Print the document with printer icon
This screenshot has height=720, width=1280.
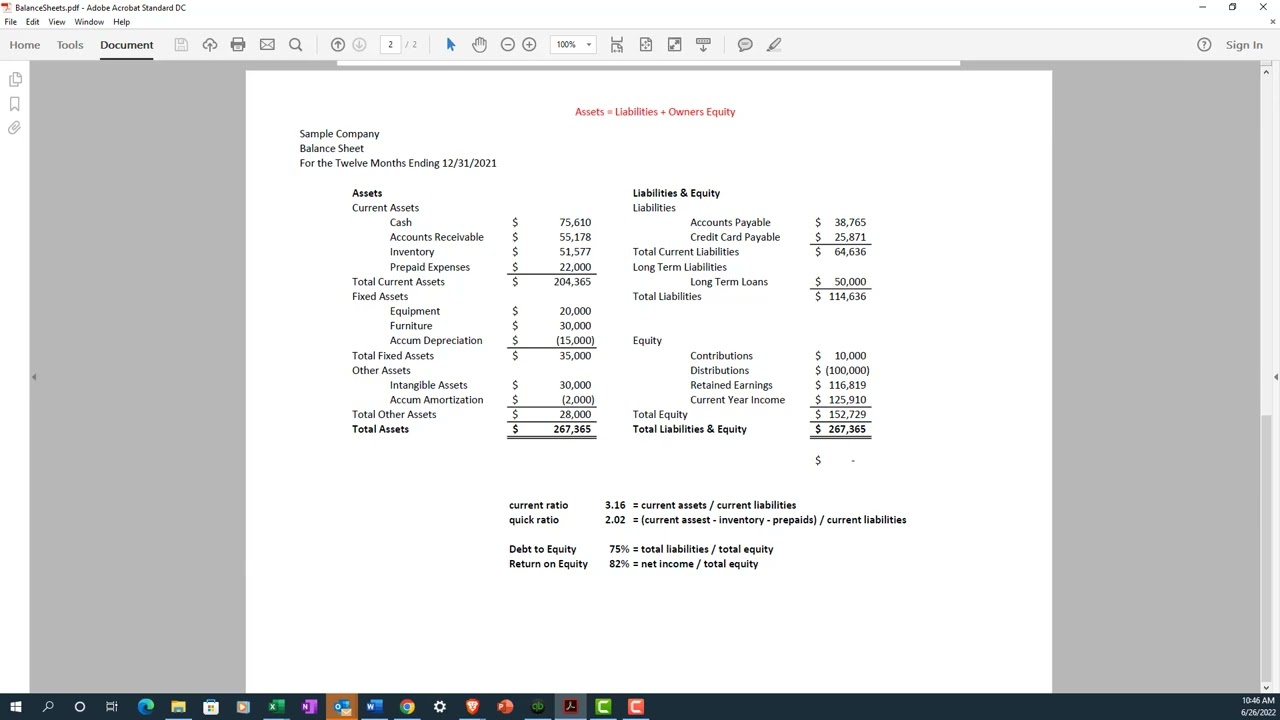(238, 45)
